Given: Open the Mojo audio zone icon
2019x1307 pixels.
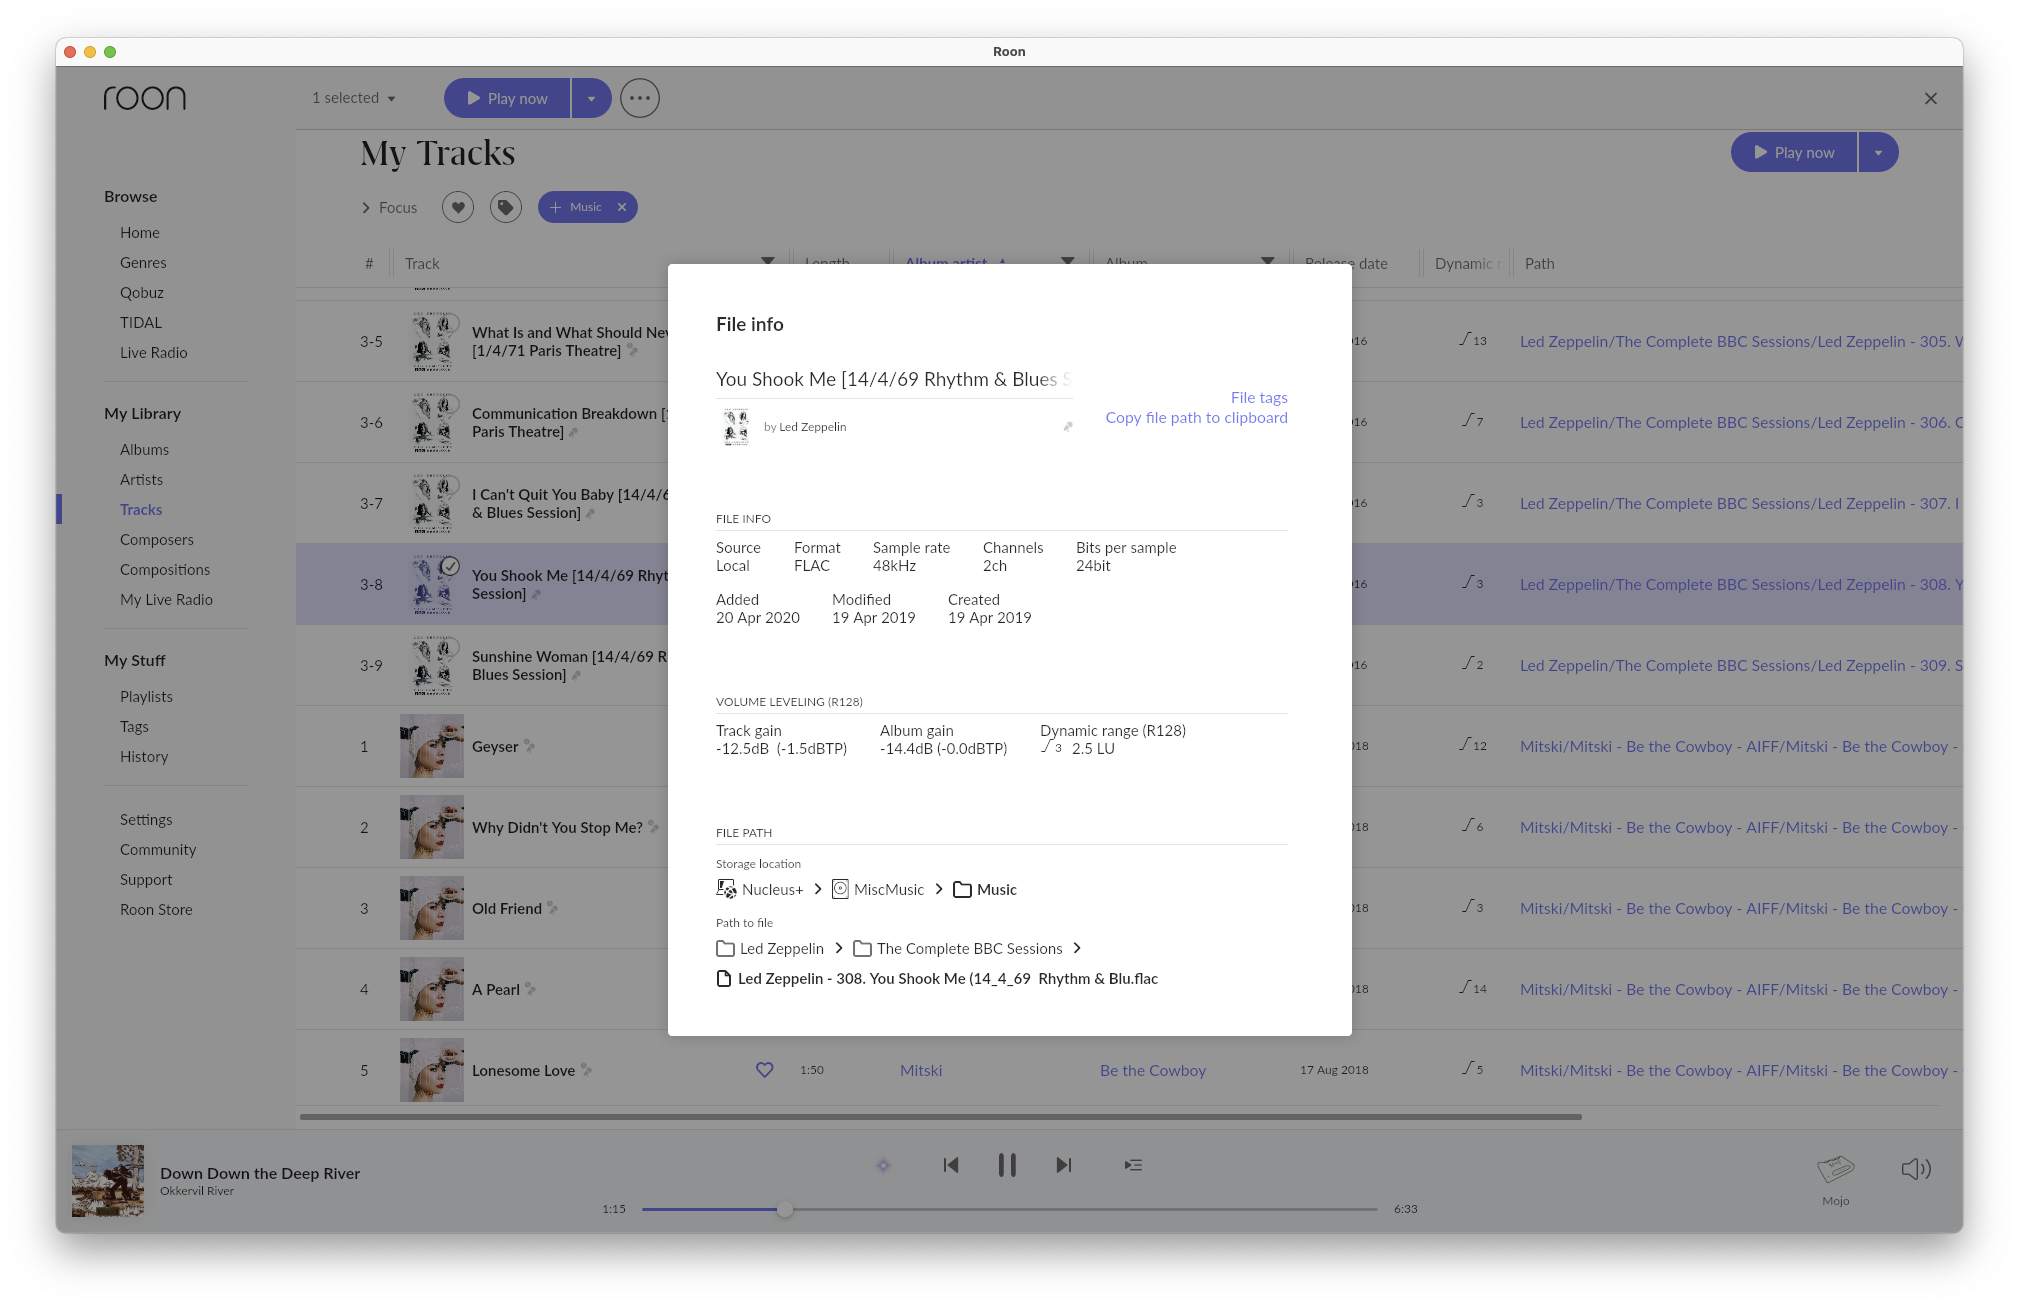Looking at the screenshot, I should click(1836, 1168).
